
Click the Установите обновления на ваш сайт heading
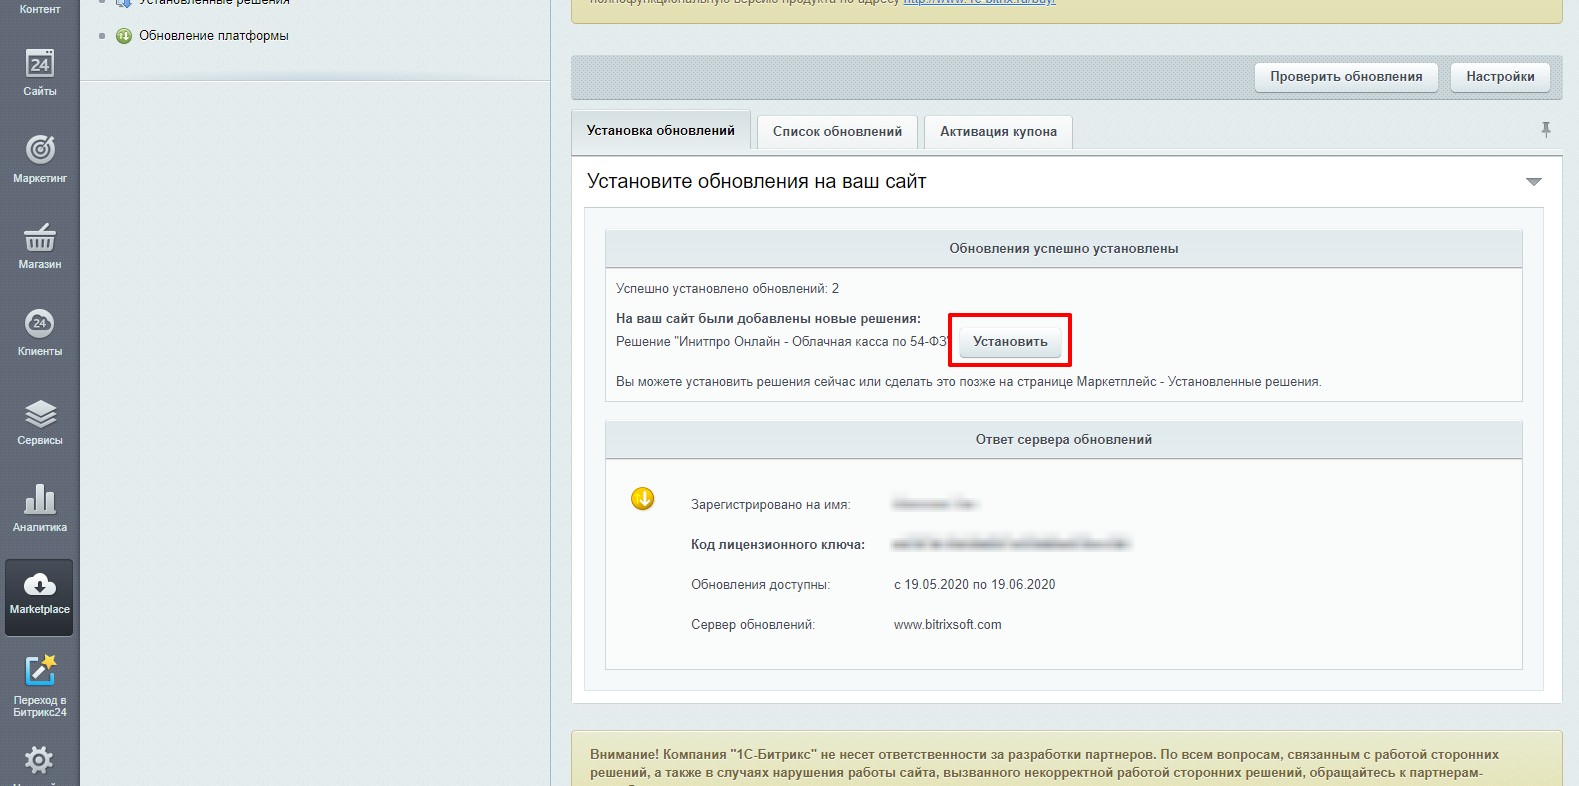pos(757,182)
